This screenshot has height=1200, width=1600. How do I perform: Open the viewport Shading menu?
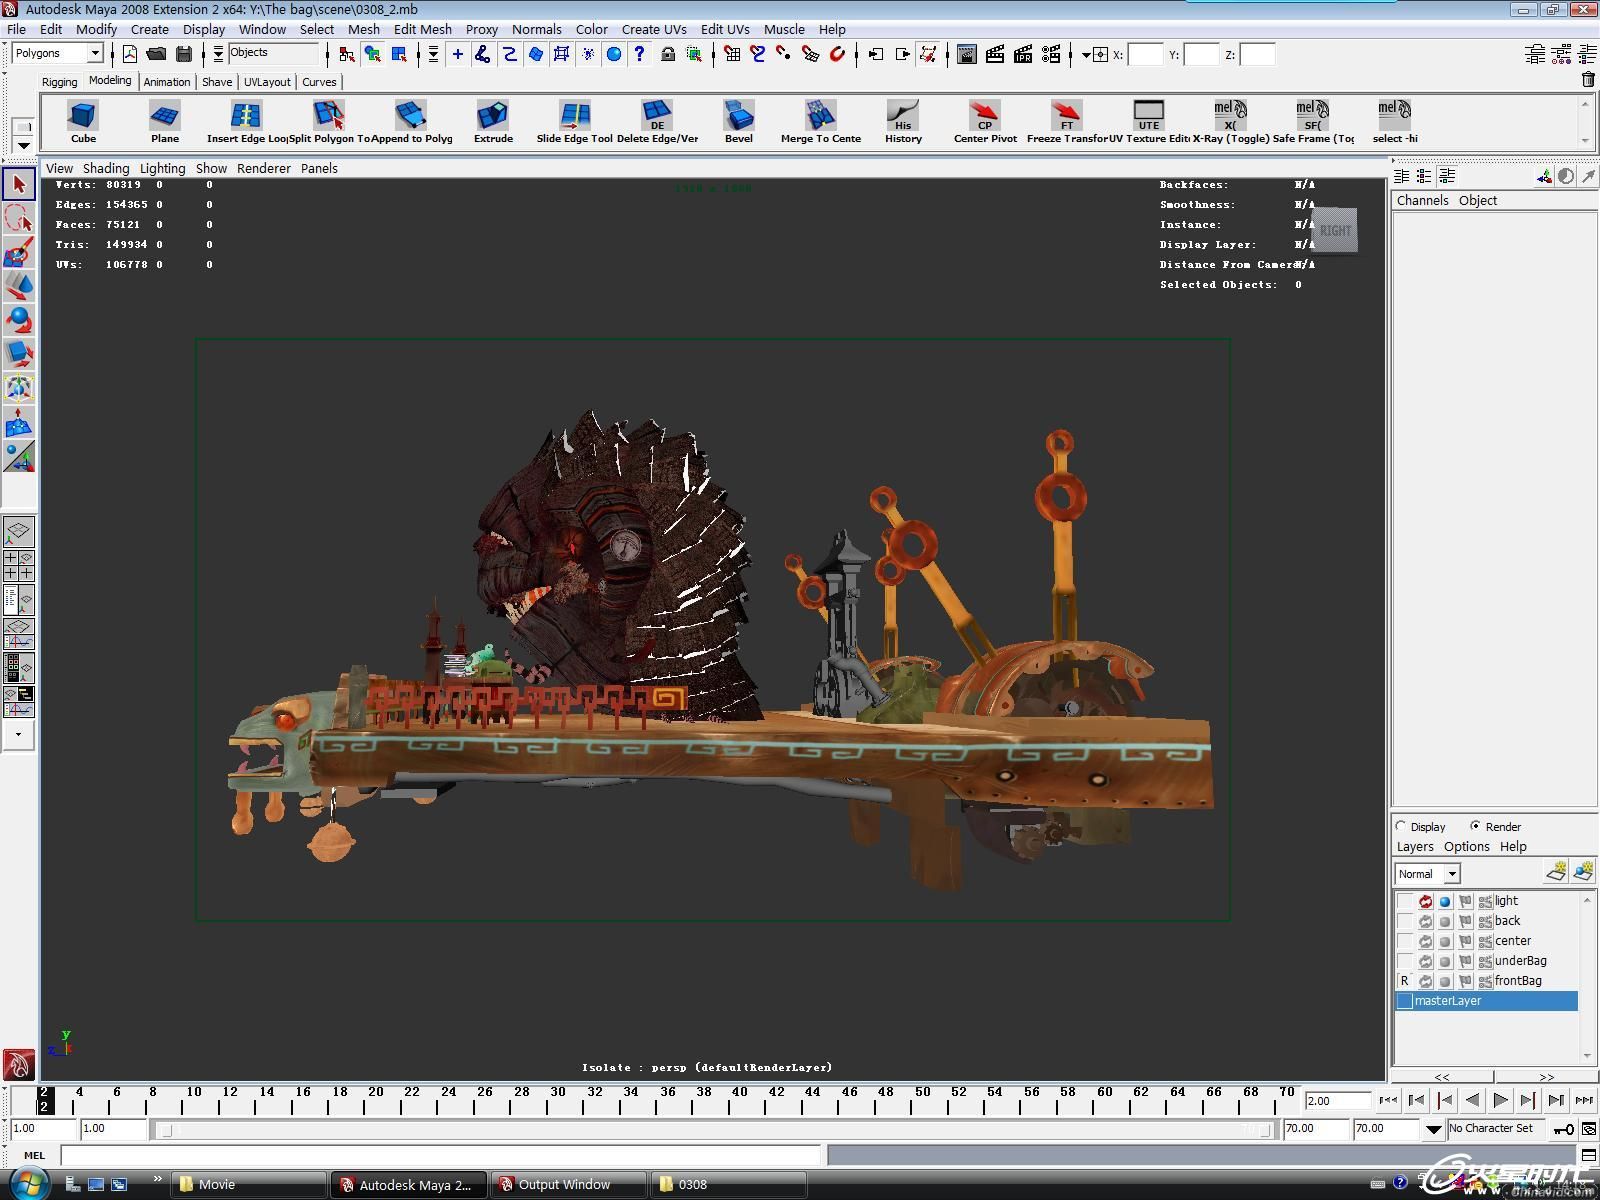pos(106,168)
